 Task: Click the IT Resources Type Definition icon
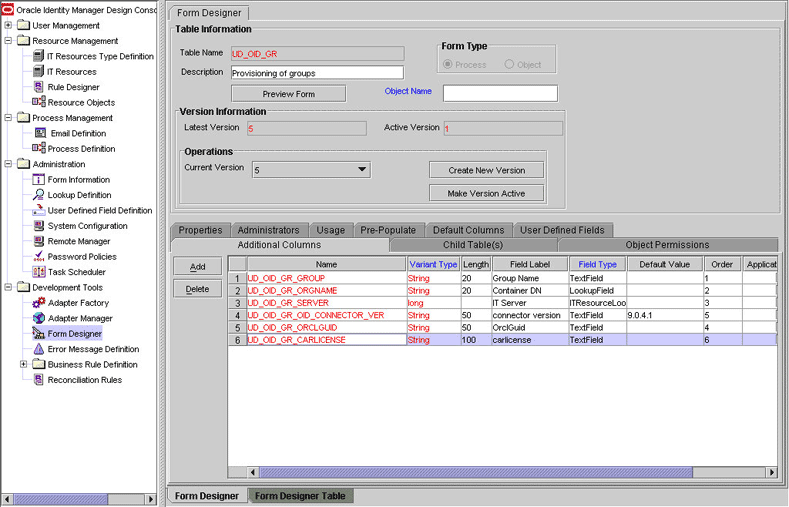(38, 56)
